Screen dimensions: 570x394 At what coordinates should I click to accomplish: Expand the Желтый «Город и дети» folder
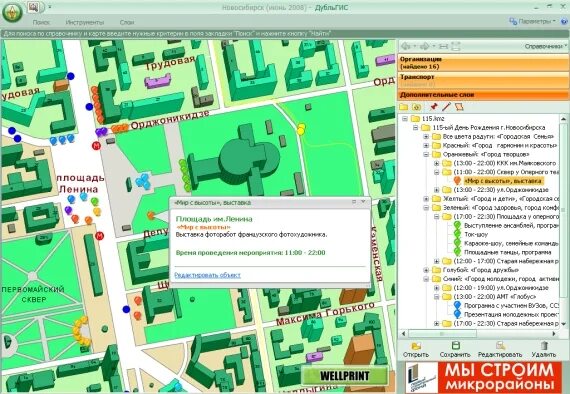tap(426, 199)
